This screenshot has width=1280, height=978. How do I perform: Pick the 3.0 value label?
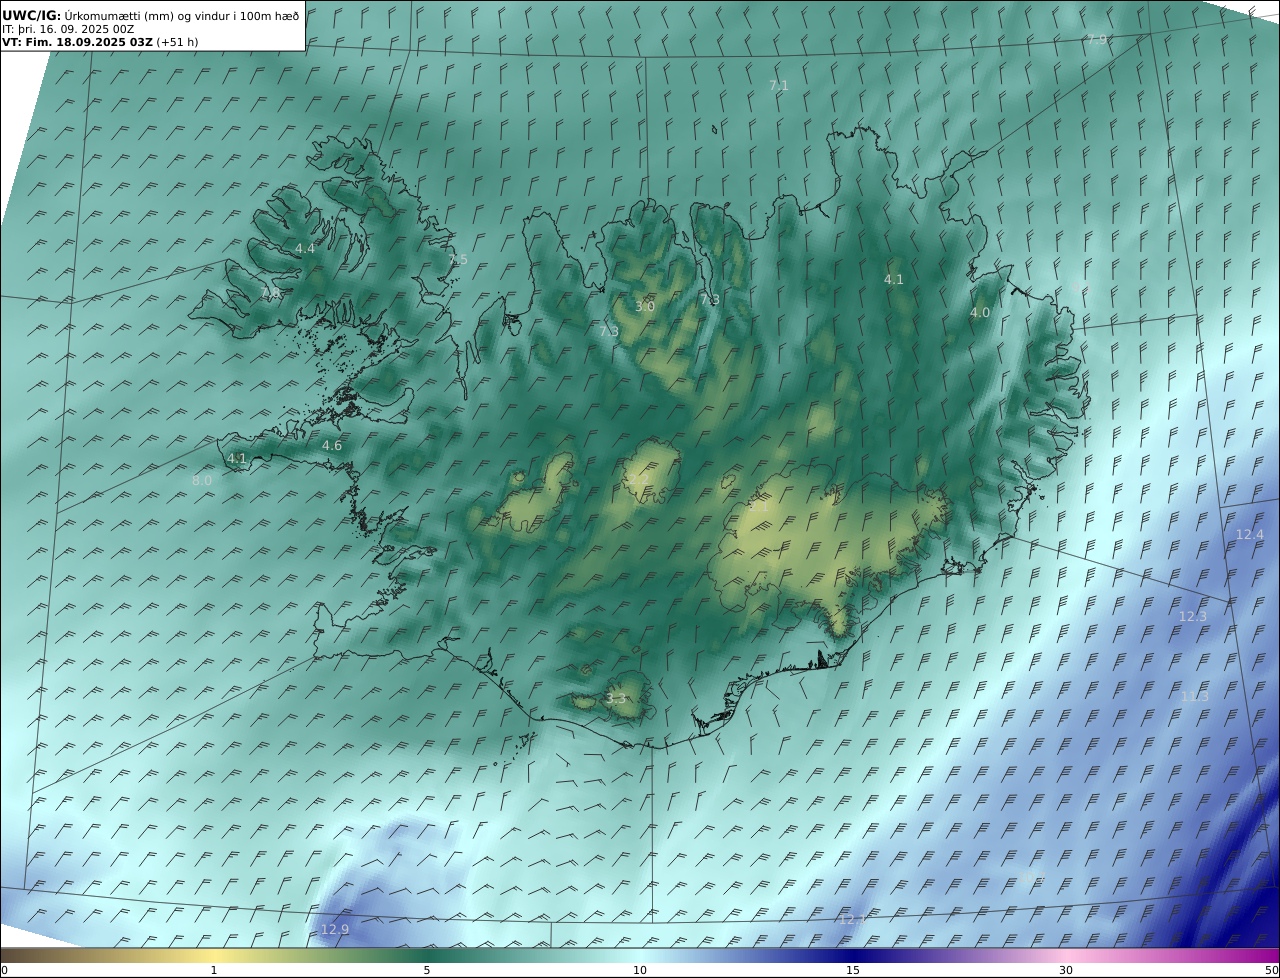click(645, 306)
